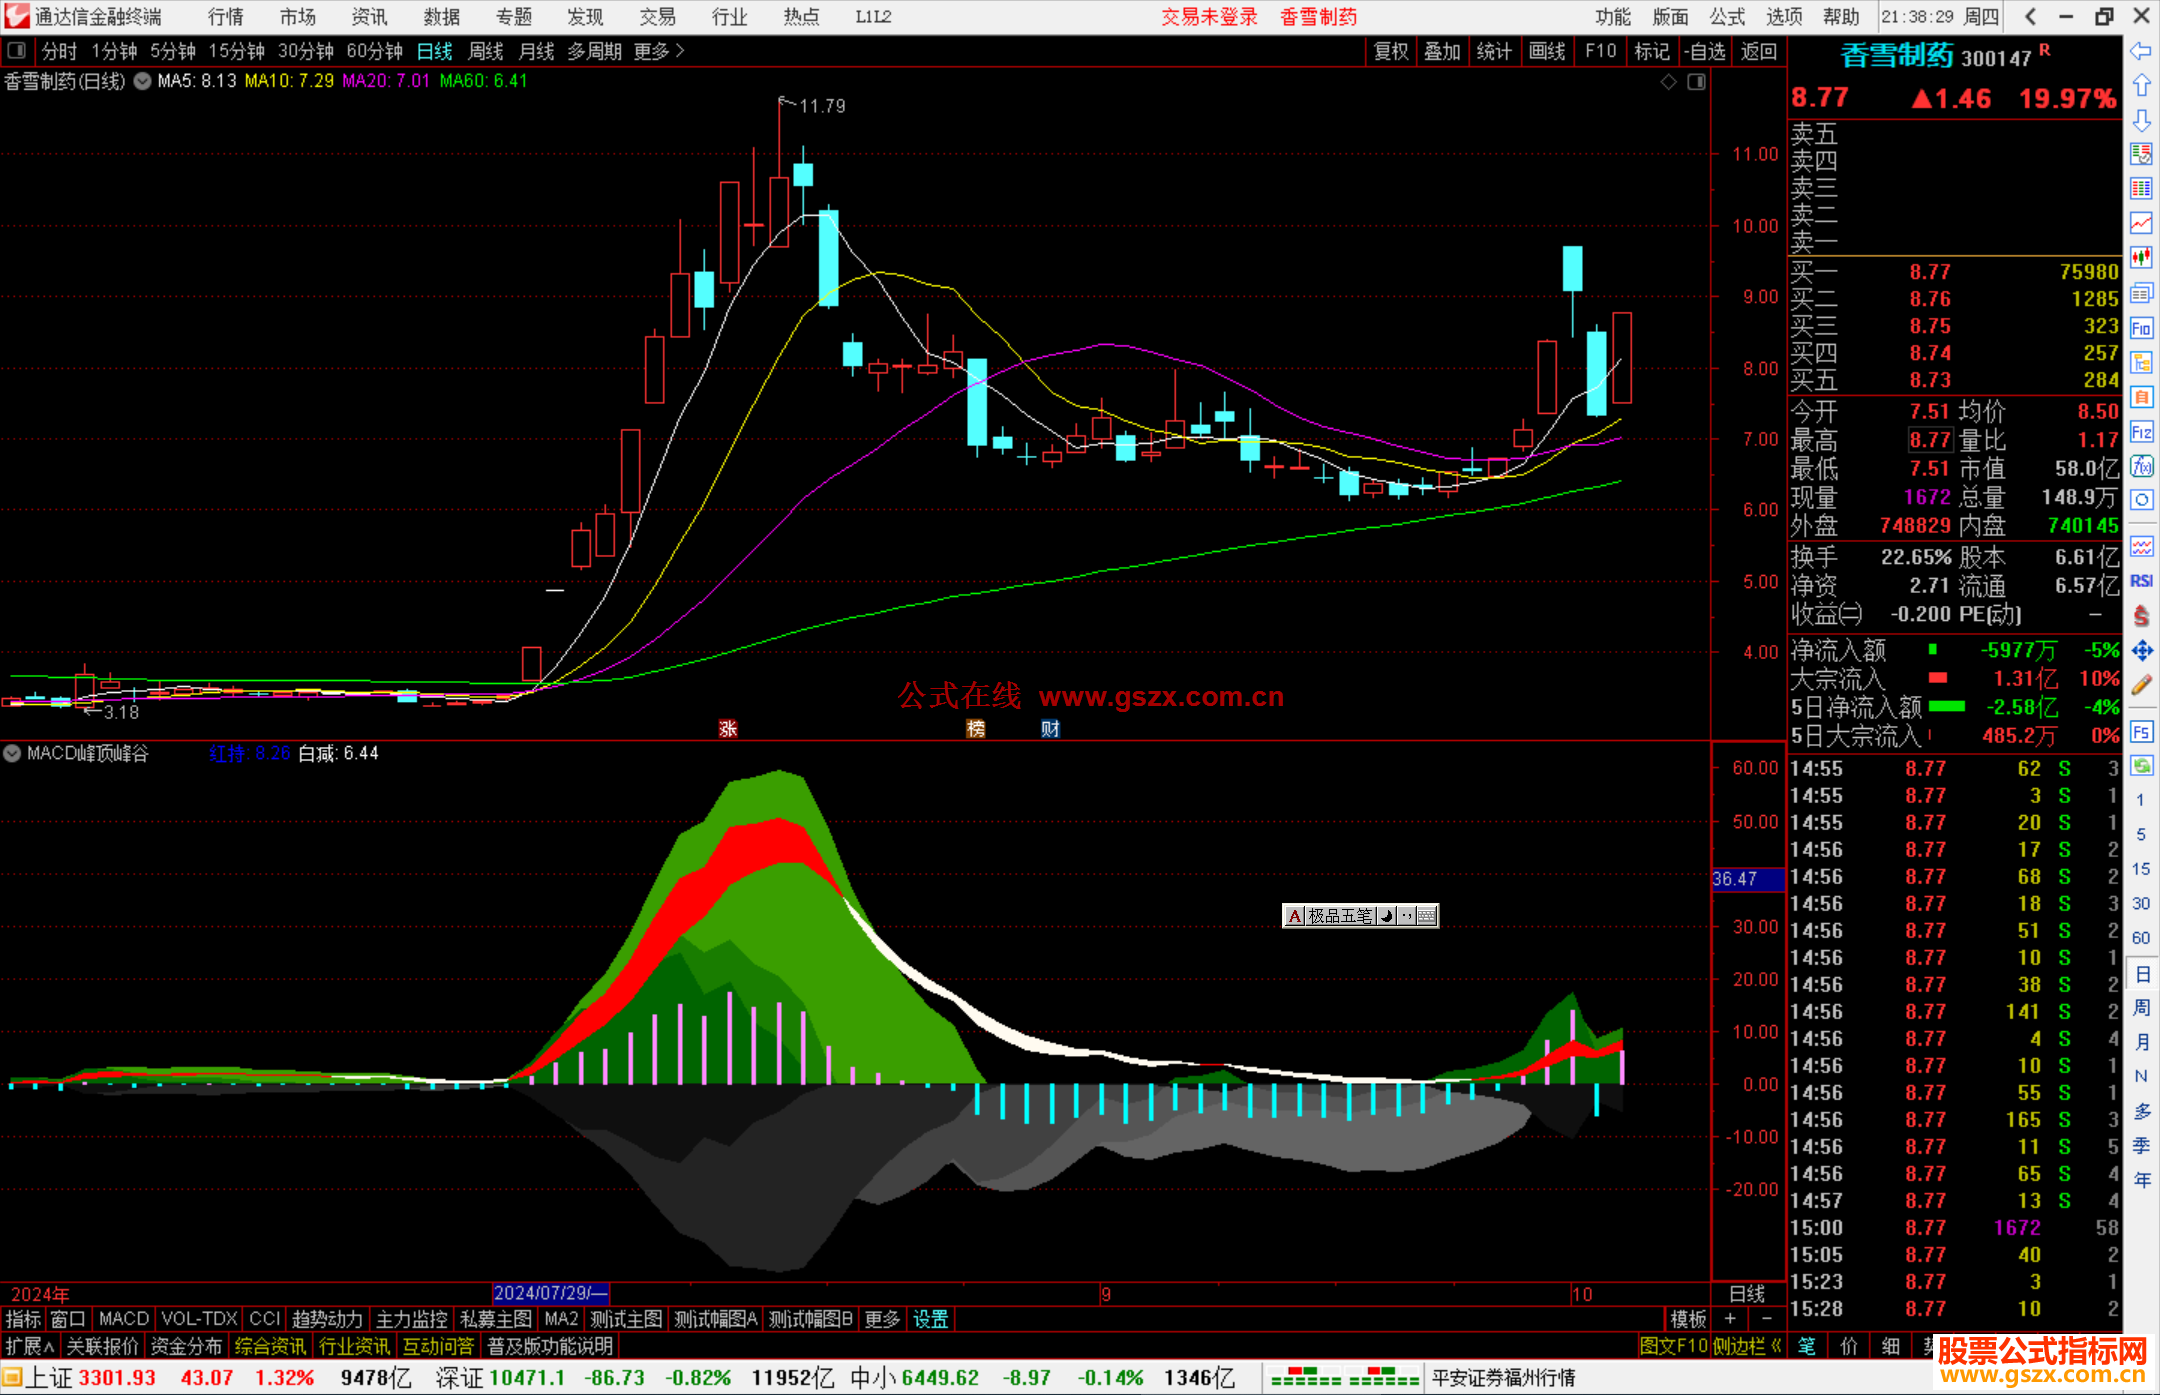Toggle 叠加 overlay option
The image size is (2160, 1395).
coord(1443,51)
